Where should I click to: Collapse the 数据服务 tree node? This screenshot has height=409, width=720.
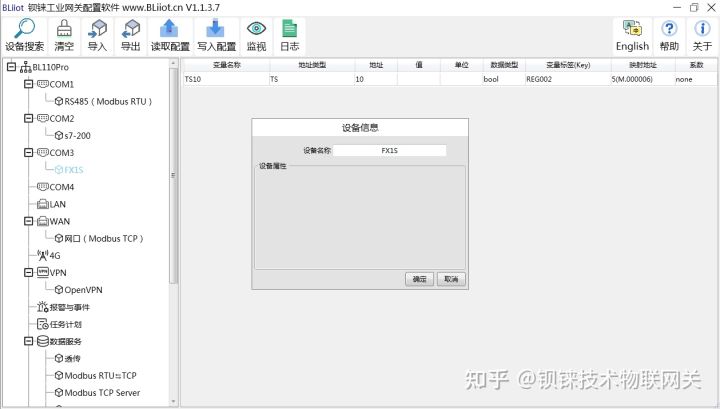(x=28, y=341)
